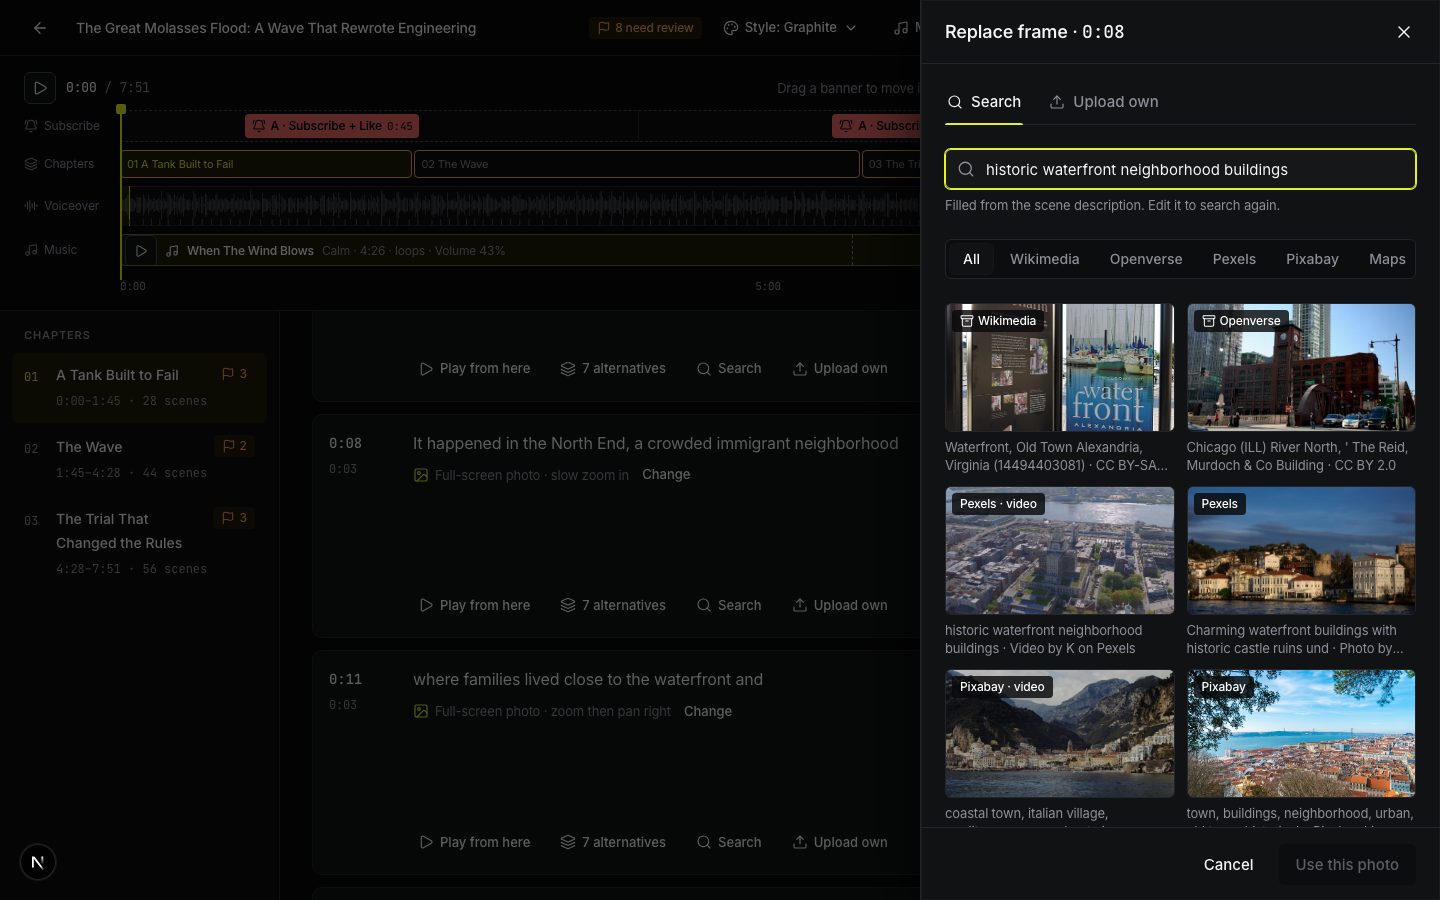Screen dimensions: 1440x900
Task: Select the 01 A Tank Built to Fail clip
Action: pyautogui.click(x=266, y=164)
